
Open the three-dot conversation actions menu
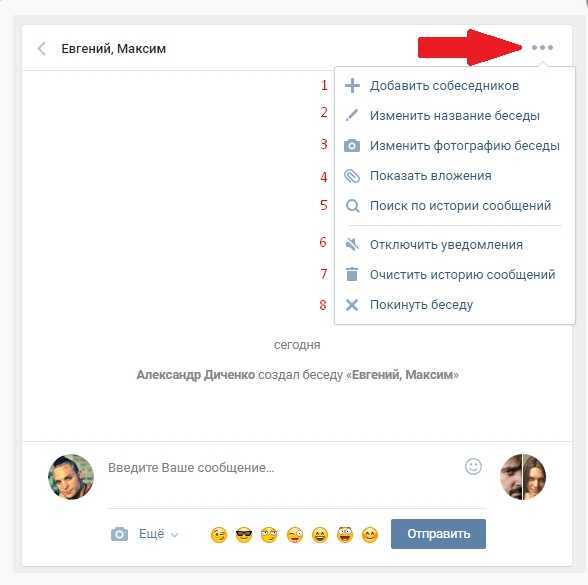tap(542, 48)
